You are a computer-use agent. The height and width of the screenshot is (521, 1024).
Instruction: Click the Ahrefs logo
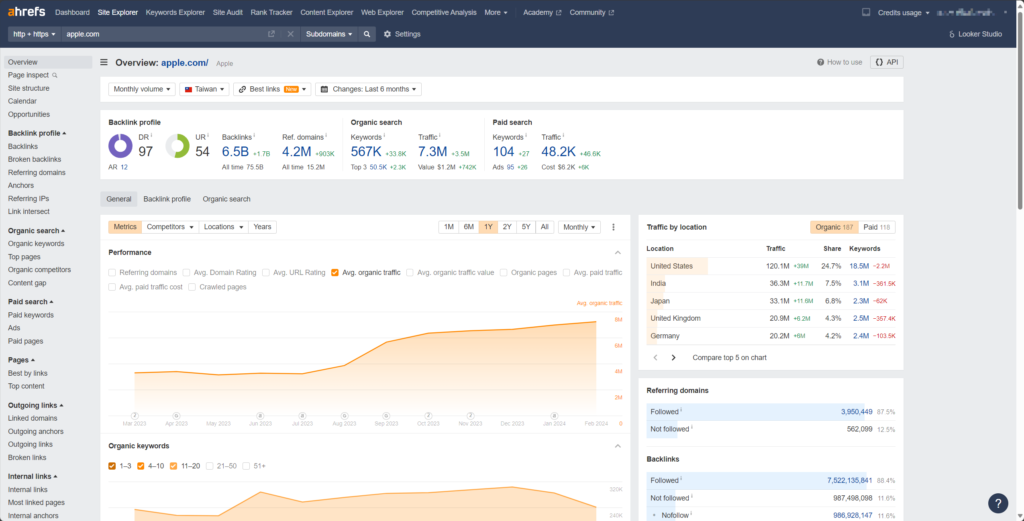point(26,12)
